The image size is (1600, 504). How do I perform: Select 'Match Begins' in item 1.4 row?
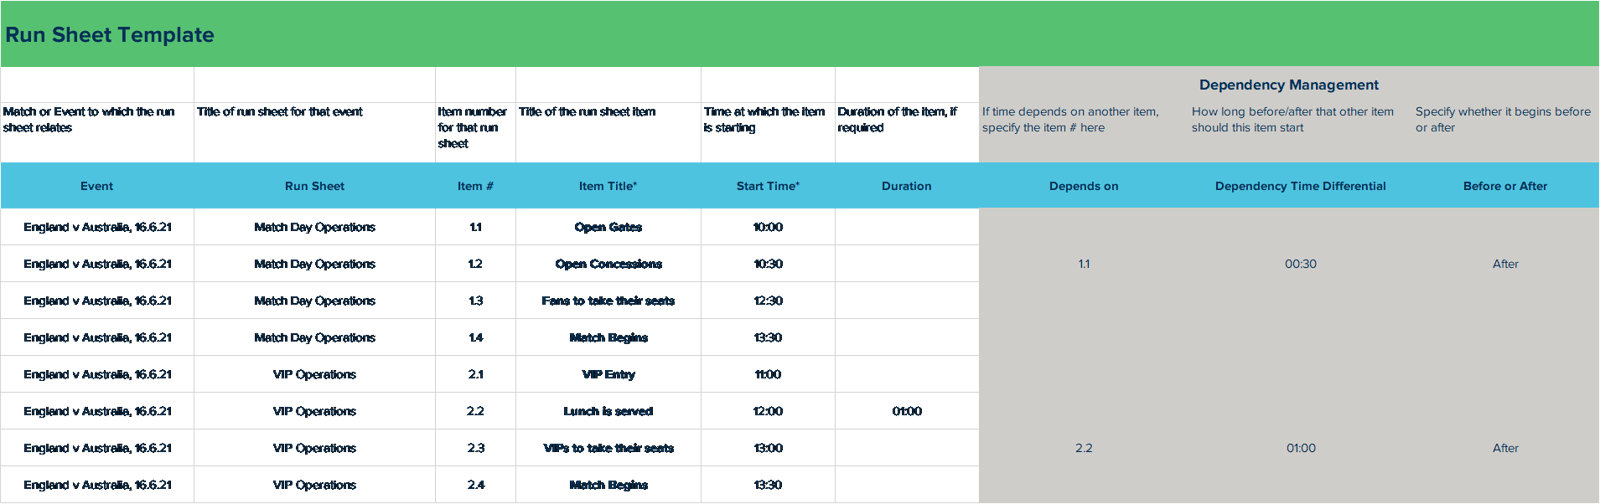[608, 338]
